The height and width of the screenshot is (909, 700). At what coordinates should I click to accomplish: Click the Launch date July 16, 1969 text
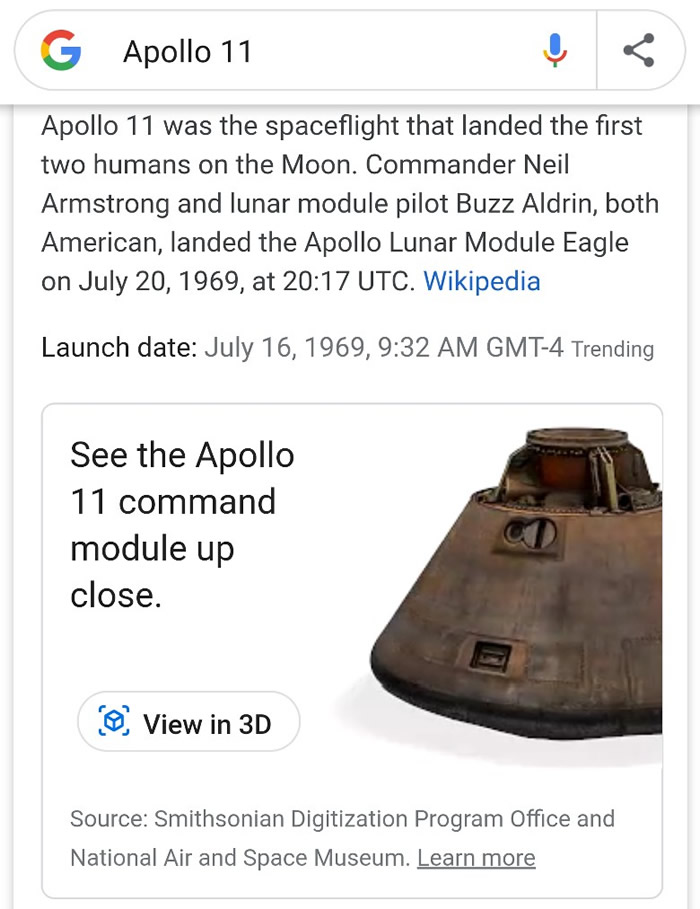(x=300, y=347)
